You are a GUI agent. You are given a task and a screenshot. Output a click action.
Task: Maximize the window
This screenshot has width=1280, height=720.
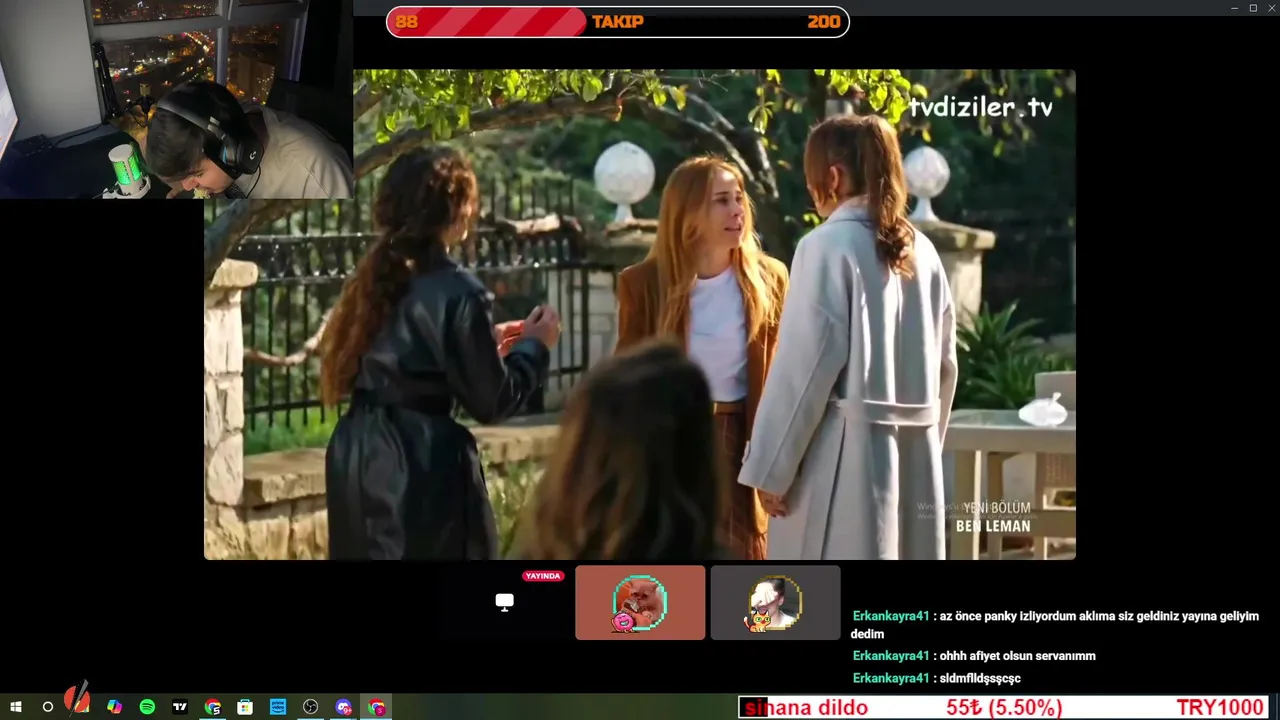point(1253,8)
